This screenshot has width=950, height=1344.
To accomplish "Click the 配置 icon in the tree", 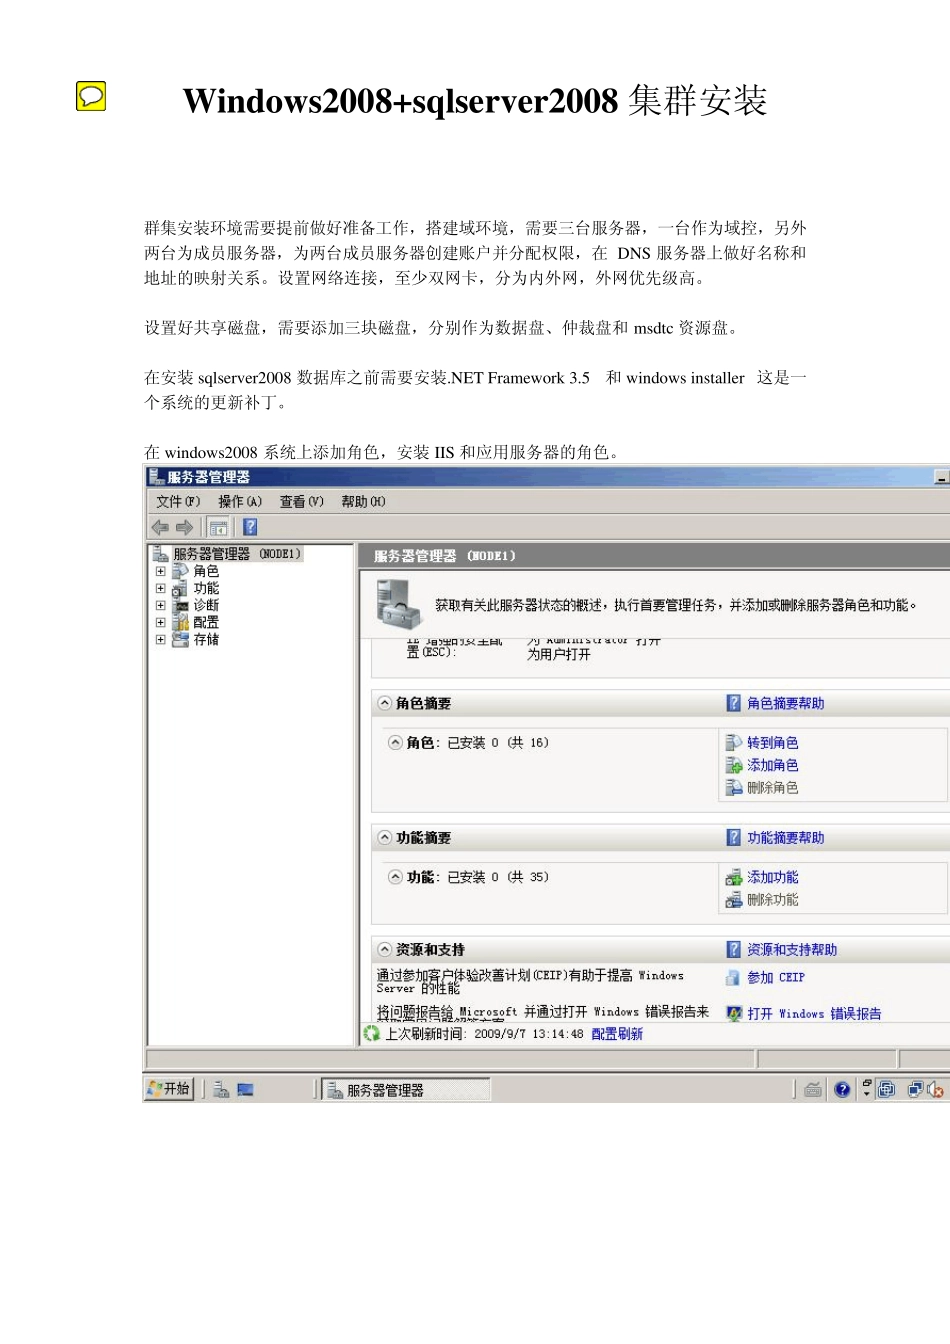I will tap(180, 622).
